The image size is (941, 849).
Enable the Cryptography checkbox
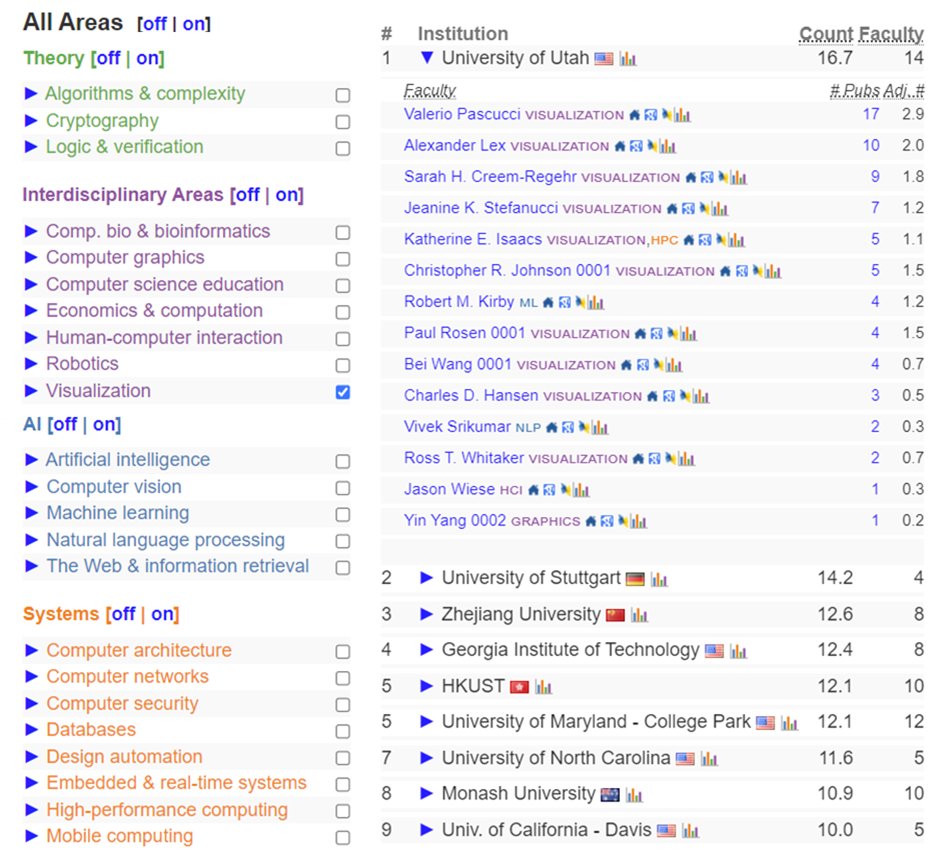tap(343, 122)
